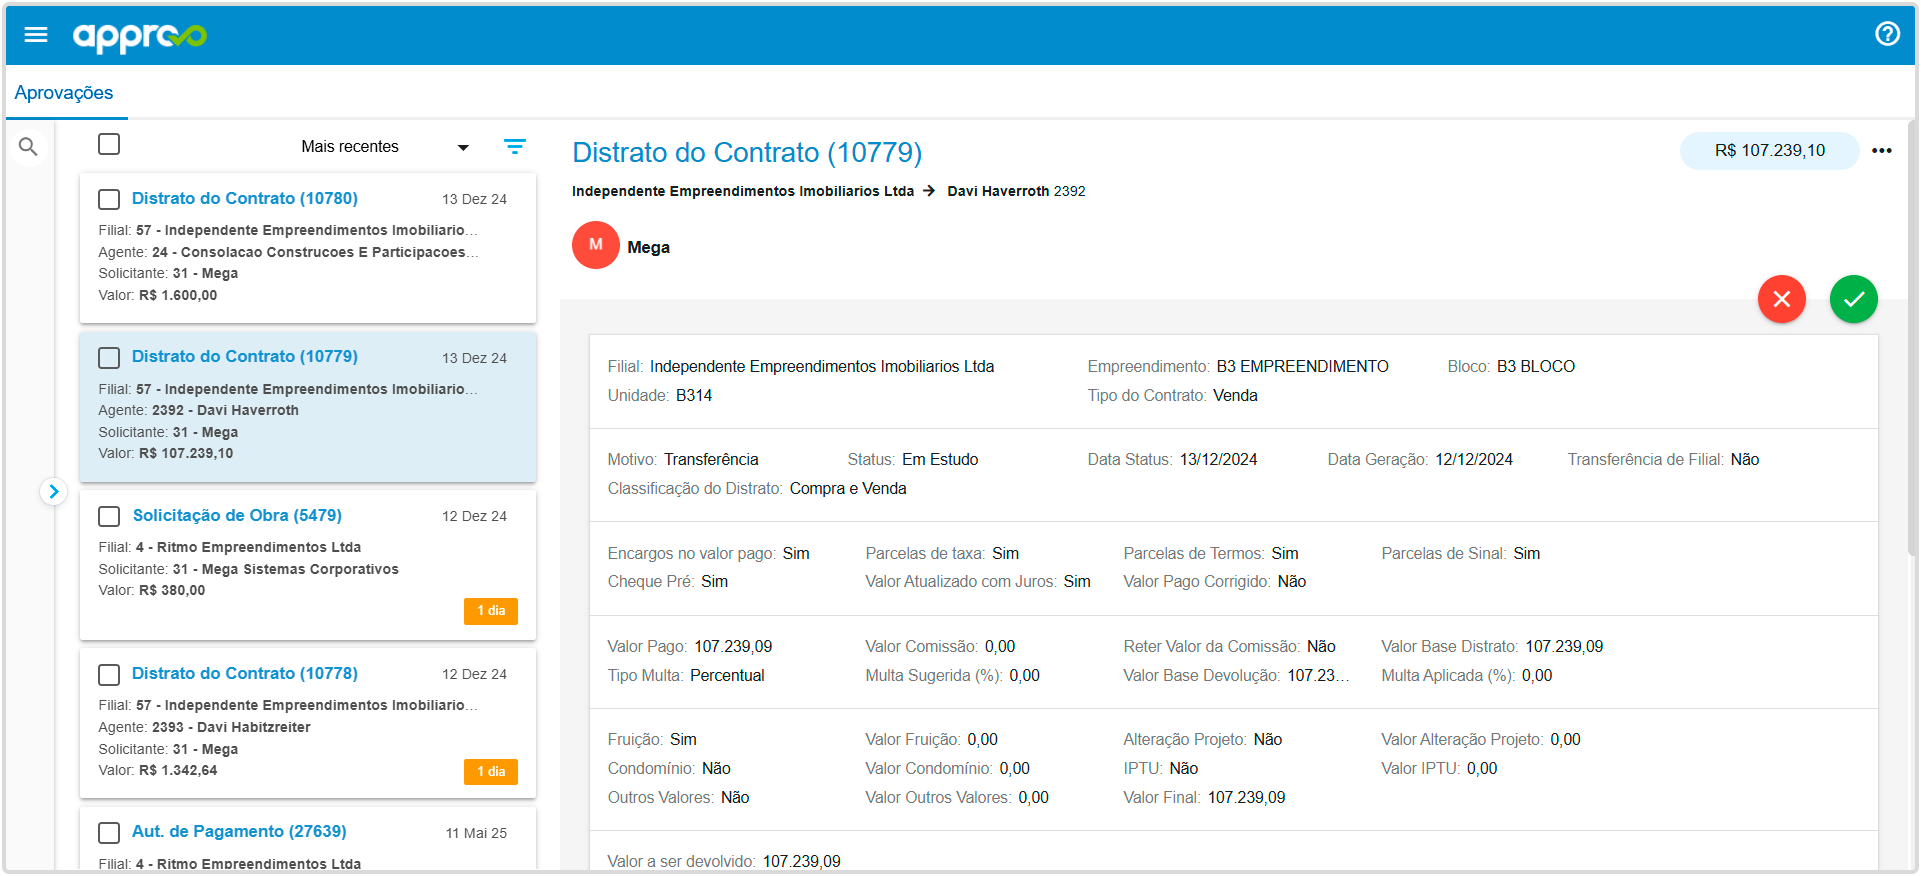
Task: Approve the contract with green checkmark
Action: click(x=1853, y=299)
